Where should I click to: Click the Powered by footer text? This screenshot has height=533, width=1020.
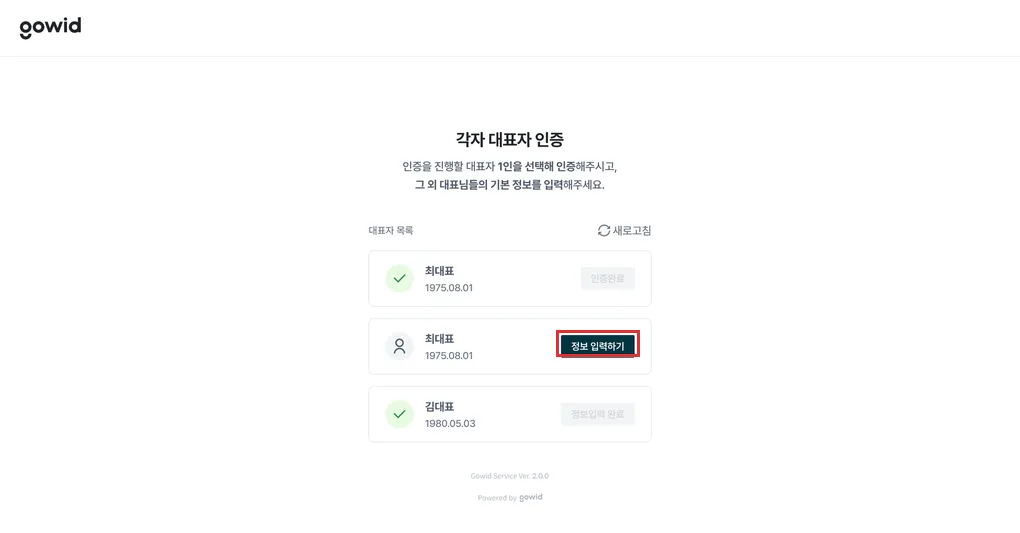tap(497, 498)
